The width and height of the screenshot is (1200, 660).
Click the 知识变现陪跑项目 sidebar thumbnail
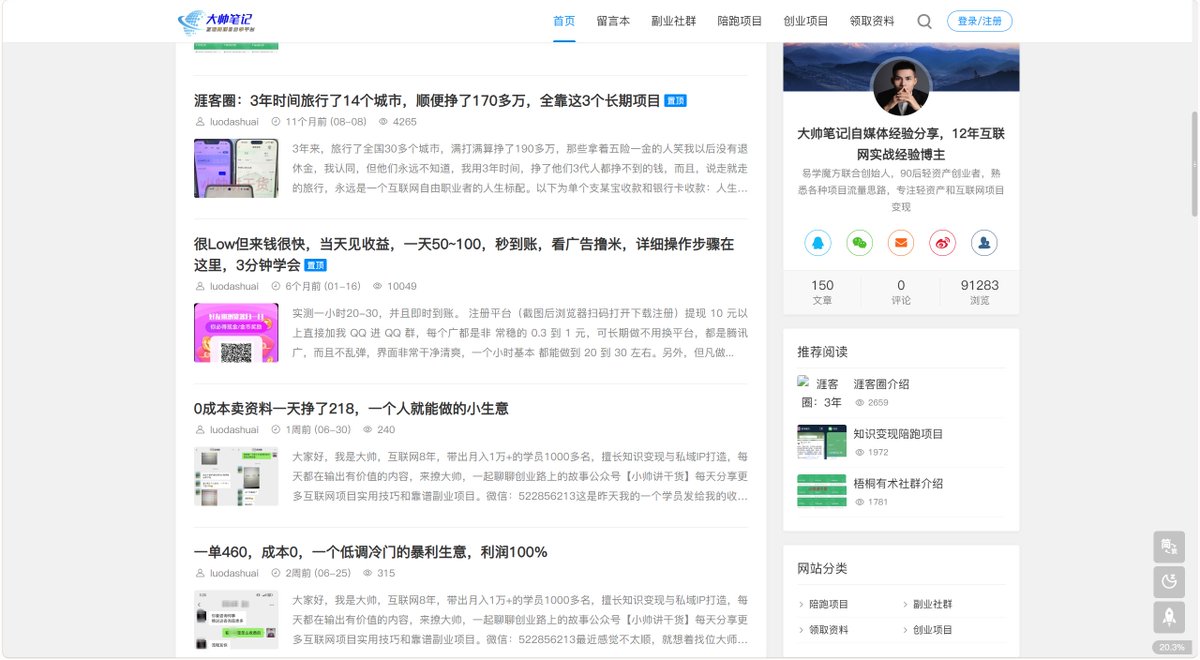[x=822, y=442]
